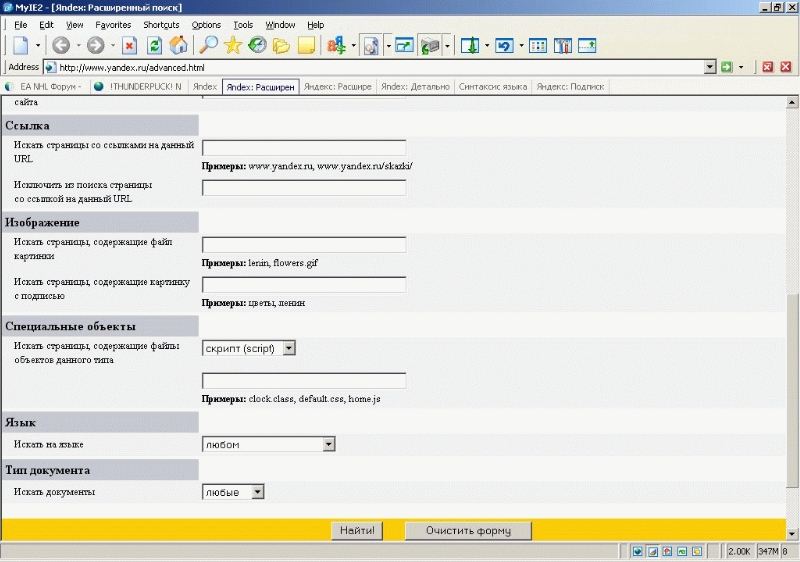Click the vertical scrollbar up arrow
This screenshot has width=800, height=562.
pos(792,103)
